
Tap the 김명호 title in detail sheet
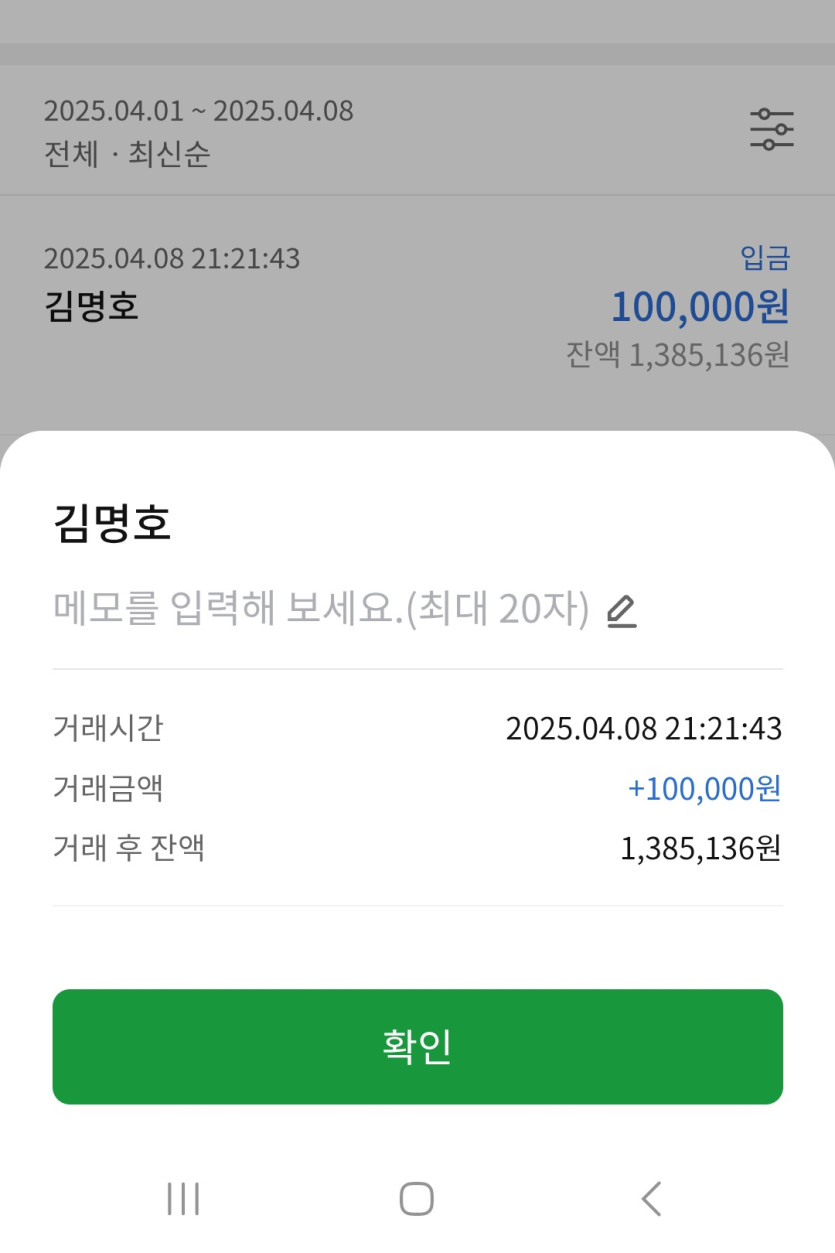(112, 525)
